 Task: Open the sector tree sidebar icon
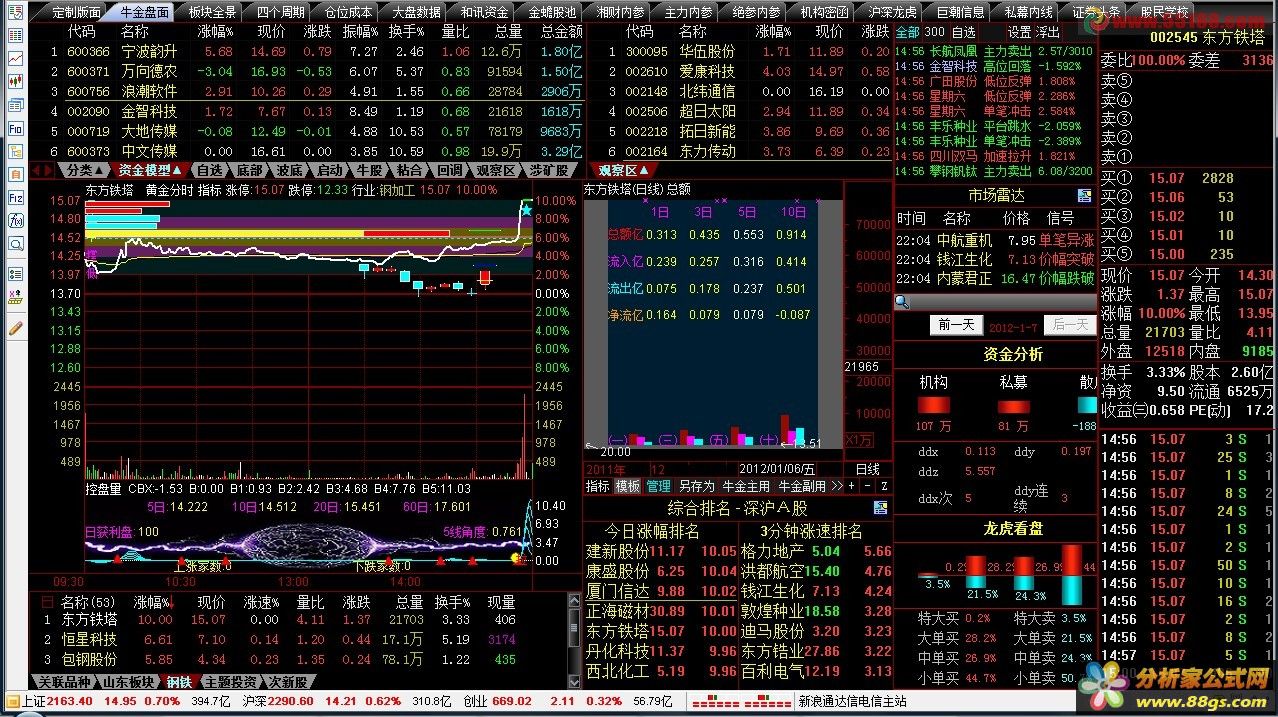point(15,151)
